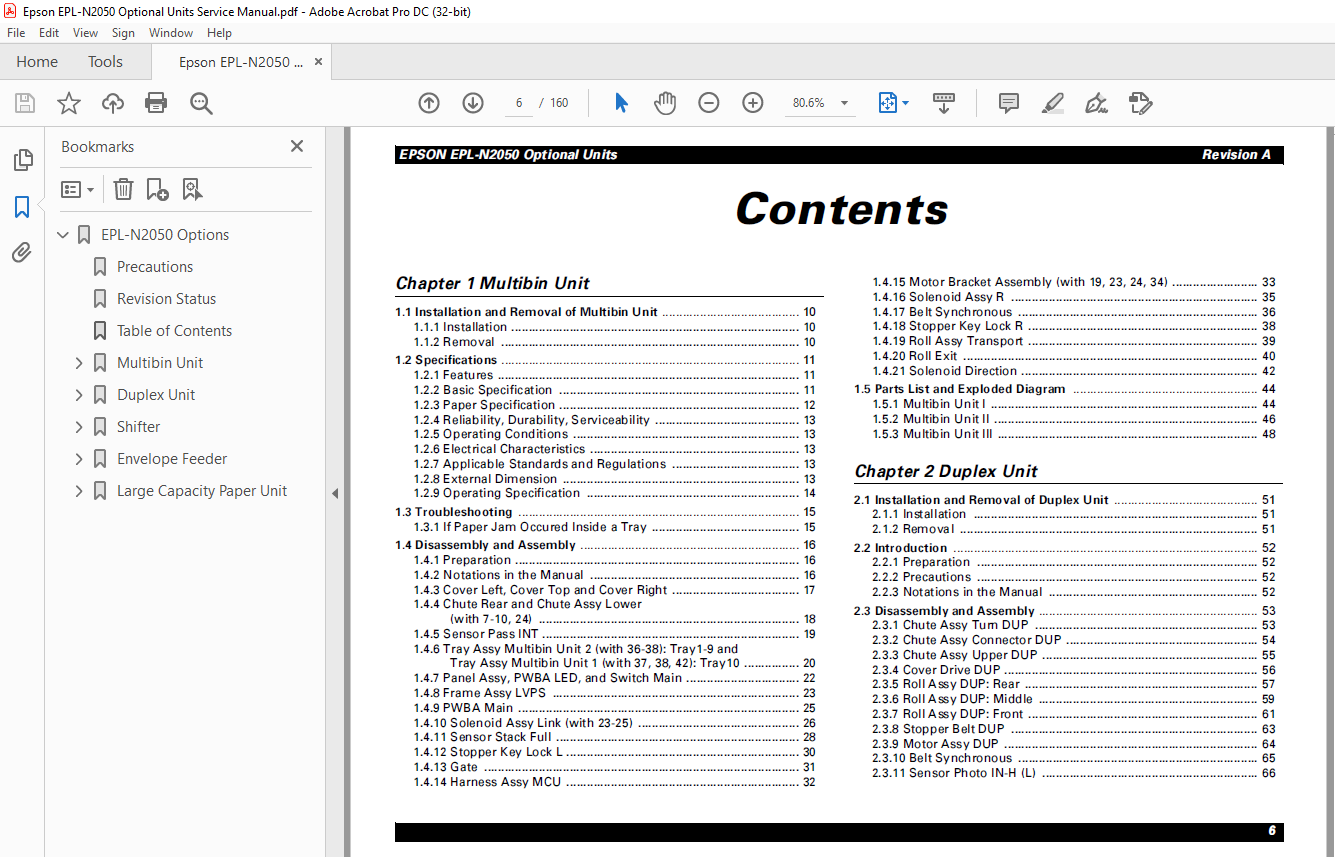Open the sign document pen icon
The width and height of the screenshot is (1335, 857).
1097,103
